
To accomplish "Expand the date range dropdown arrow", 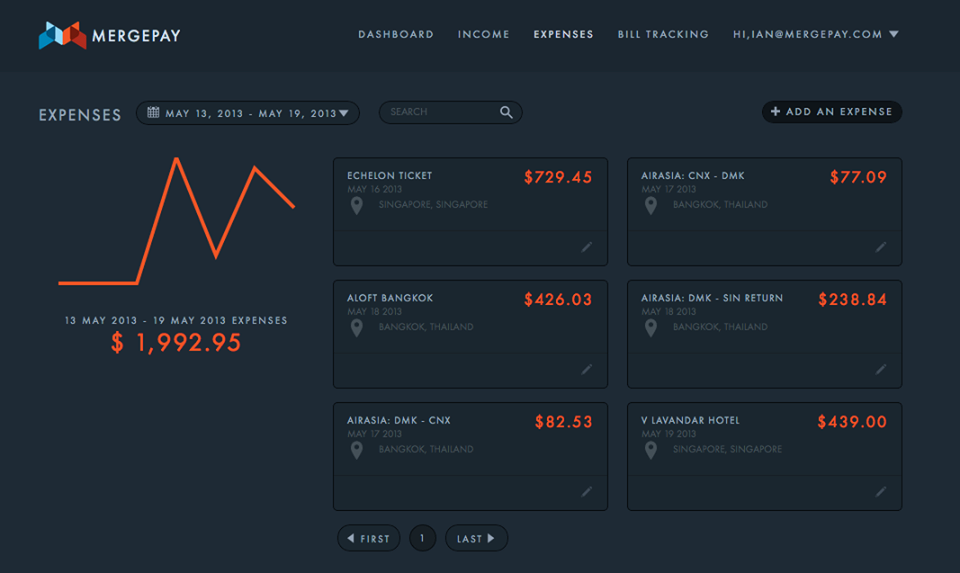I will (x=343, y=113).
